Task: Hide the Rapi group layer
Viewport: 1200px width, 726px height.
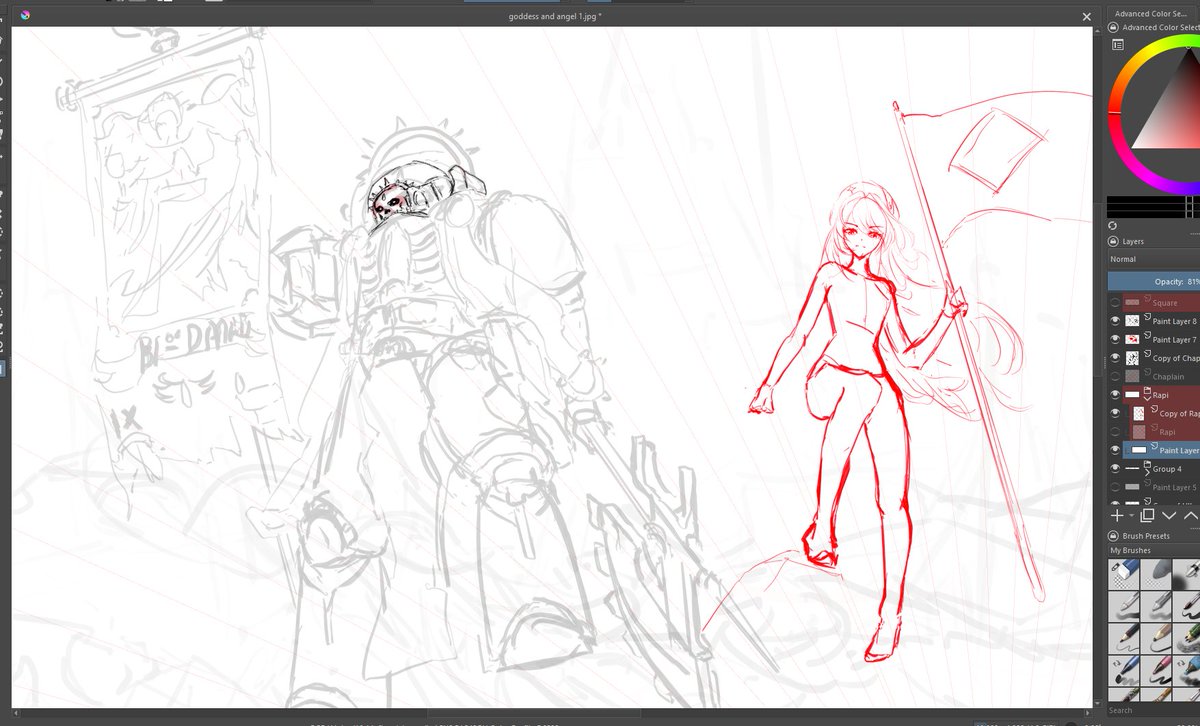Action: (x=1116, y=395)
